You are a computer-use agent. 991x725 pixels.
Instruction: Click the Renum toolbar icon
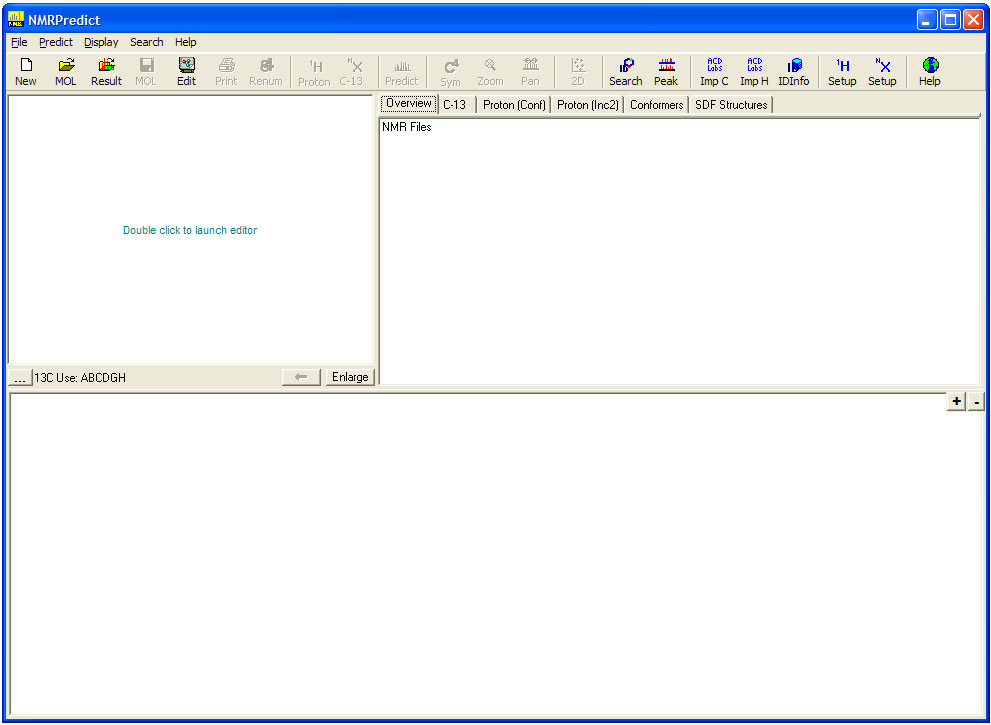point(265,72)
